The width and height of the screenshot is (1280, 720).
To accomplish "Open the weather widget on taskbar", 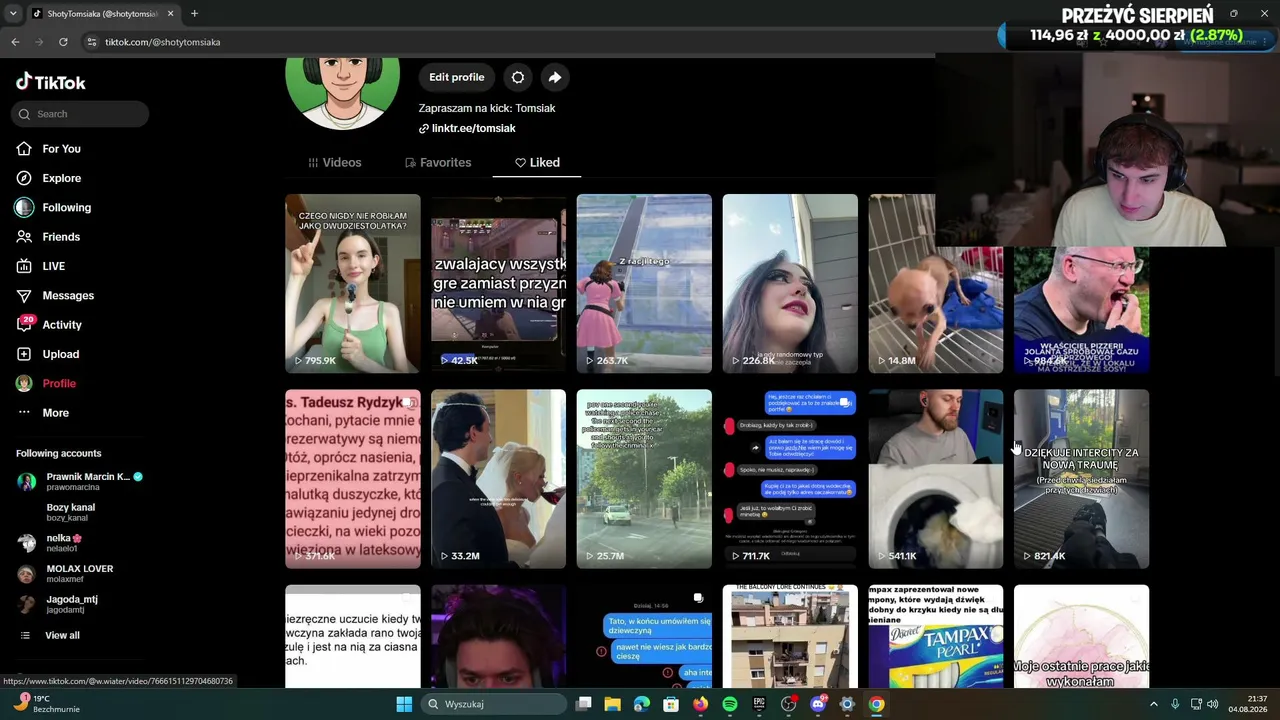I will pos(46,704).
